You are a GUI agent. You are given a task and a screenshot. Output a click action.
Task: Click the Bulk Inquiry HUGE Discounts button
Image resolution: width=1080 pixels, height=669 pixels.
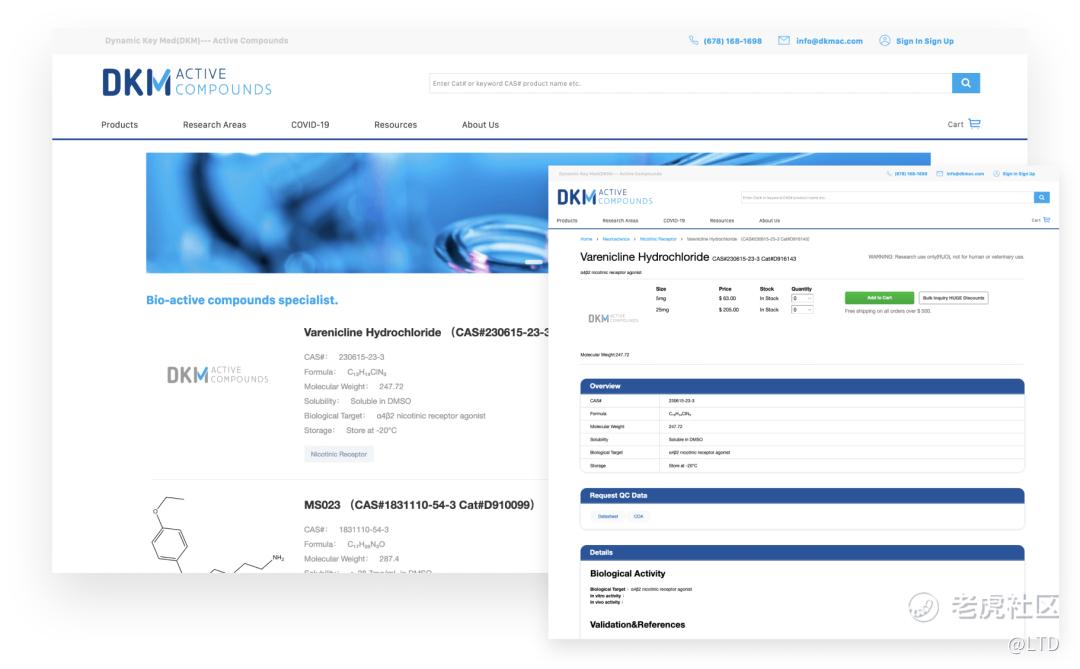point(953,298)
